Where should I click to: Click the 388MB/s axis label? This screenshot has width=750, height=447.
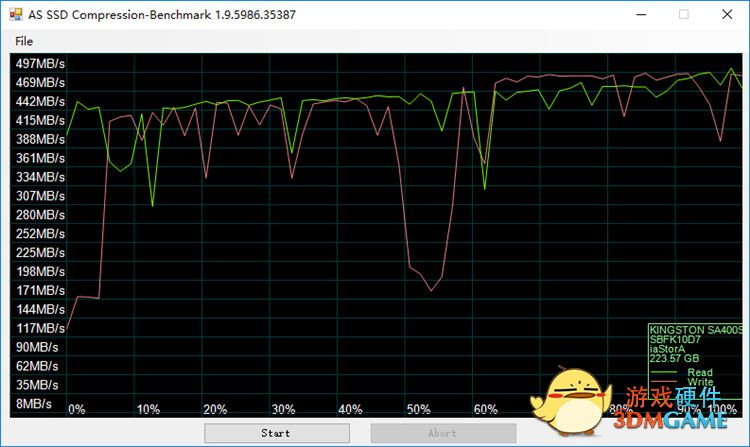coord(40,139)
